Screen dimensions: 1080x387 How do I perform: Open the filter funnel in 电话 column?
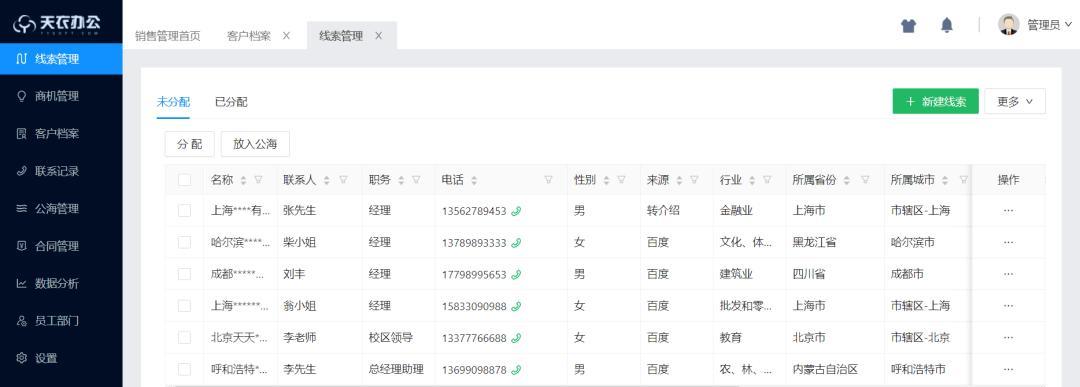click(x=548, y=180)
